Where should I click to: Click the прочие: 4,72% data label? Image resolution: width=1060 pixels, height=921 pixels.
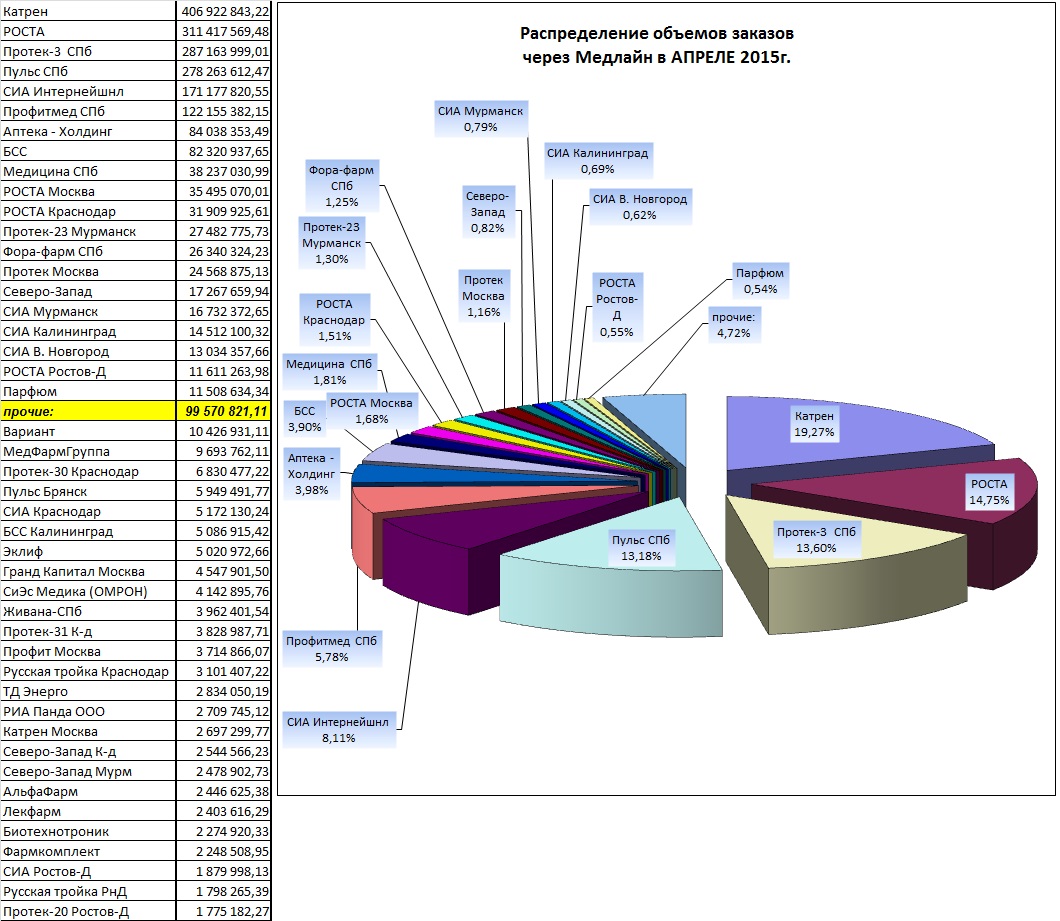point(733,325)
